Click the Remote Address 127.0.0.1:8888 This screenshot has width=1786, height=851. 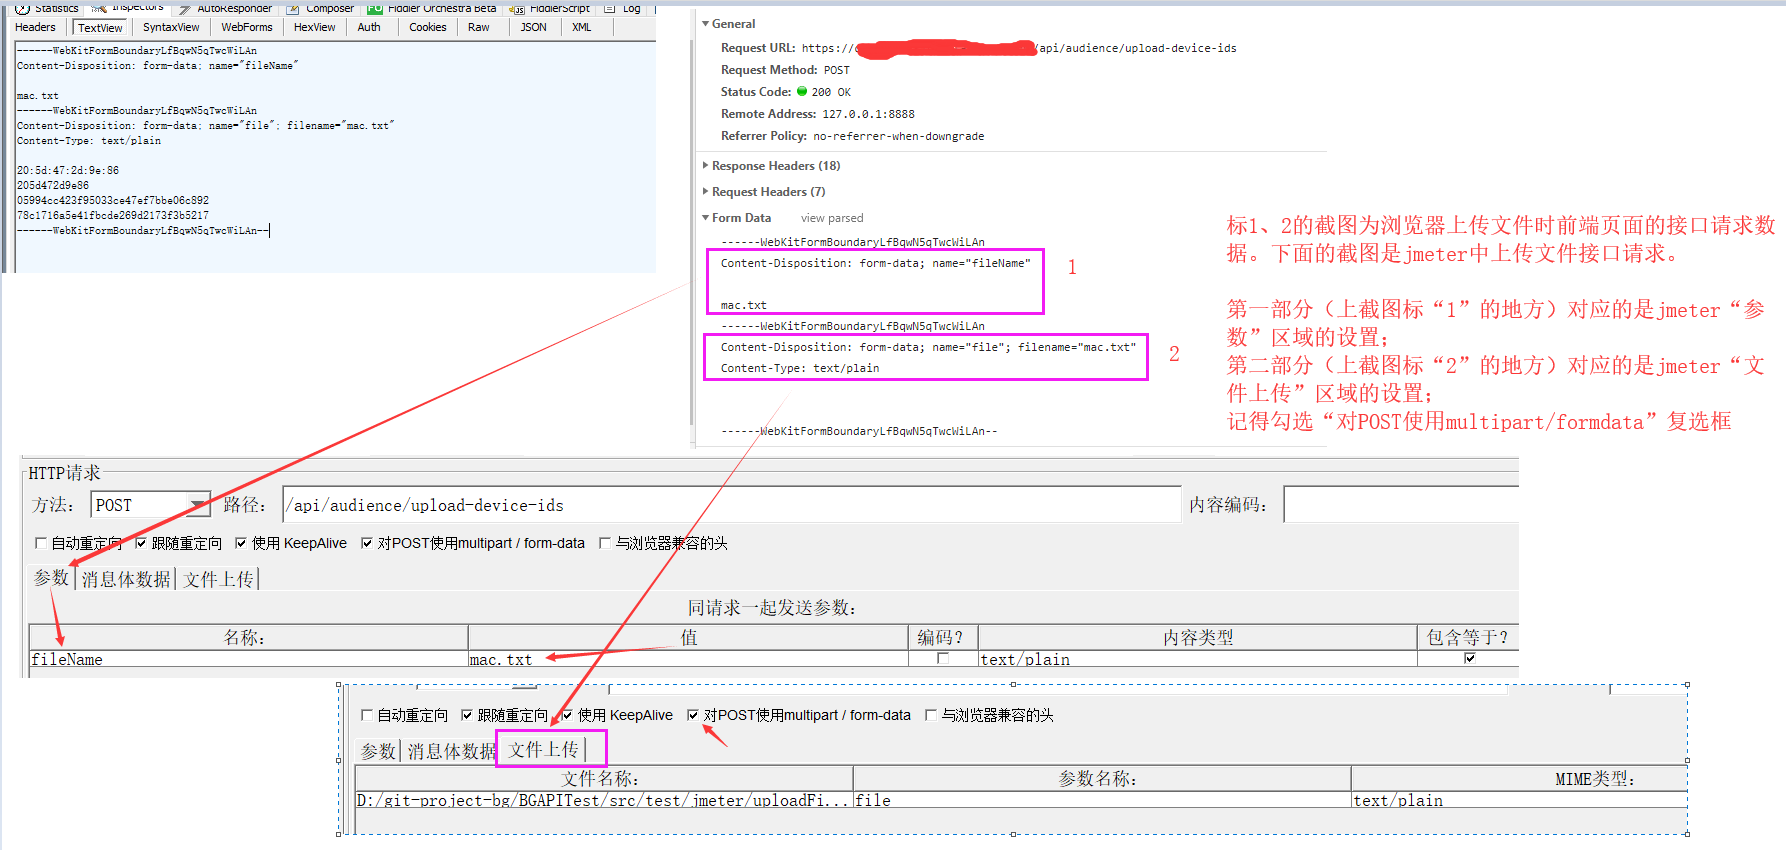click(x=868, y=114)
